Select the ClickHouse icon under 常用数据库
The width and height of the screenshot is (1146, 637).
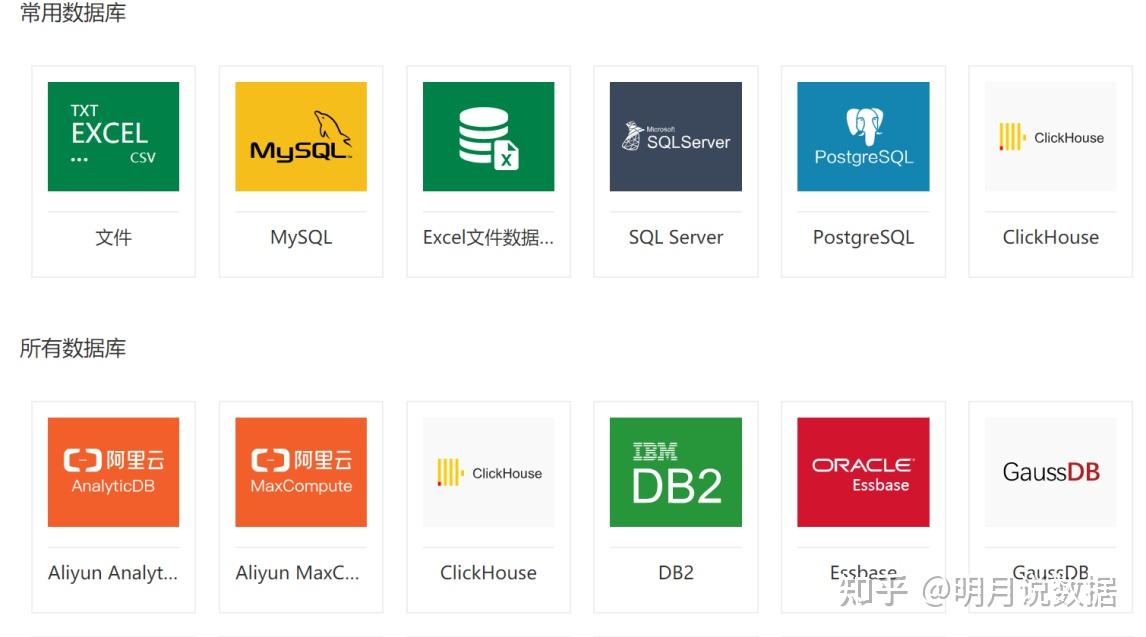[x=1049, y=136]
